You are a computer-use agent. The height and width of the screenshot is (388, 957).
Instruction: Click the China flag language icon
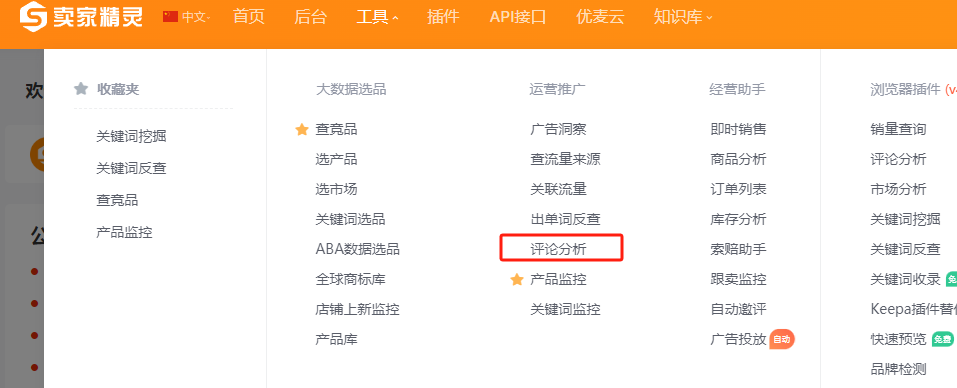170,16
